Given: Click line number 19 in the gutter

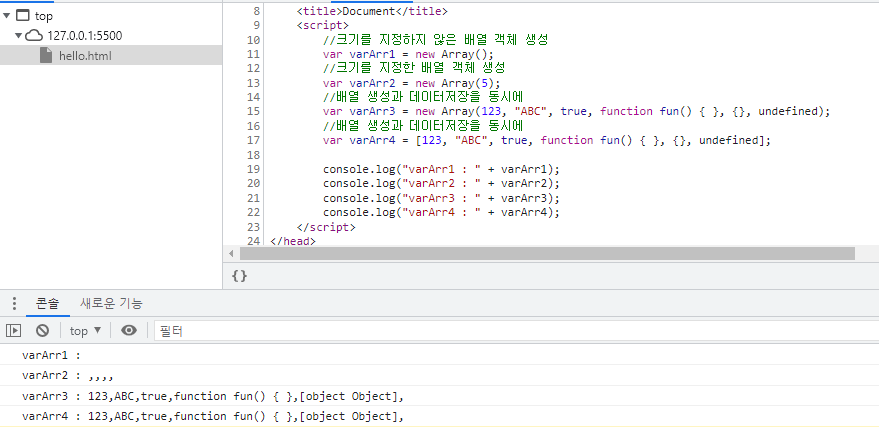Looking at the screenshot, I should [x=253, y=169].
